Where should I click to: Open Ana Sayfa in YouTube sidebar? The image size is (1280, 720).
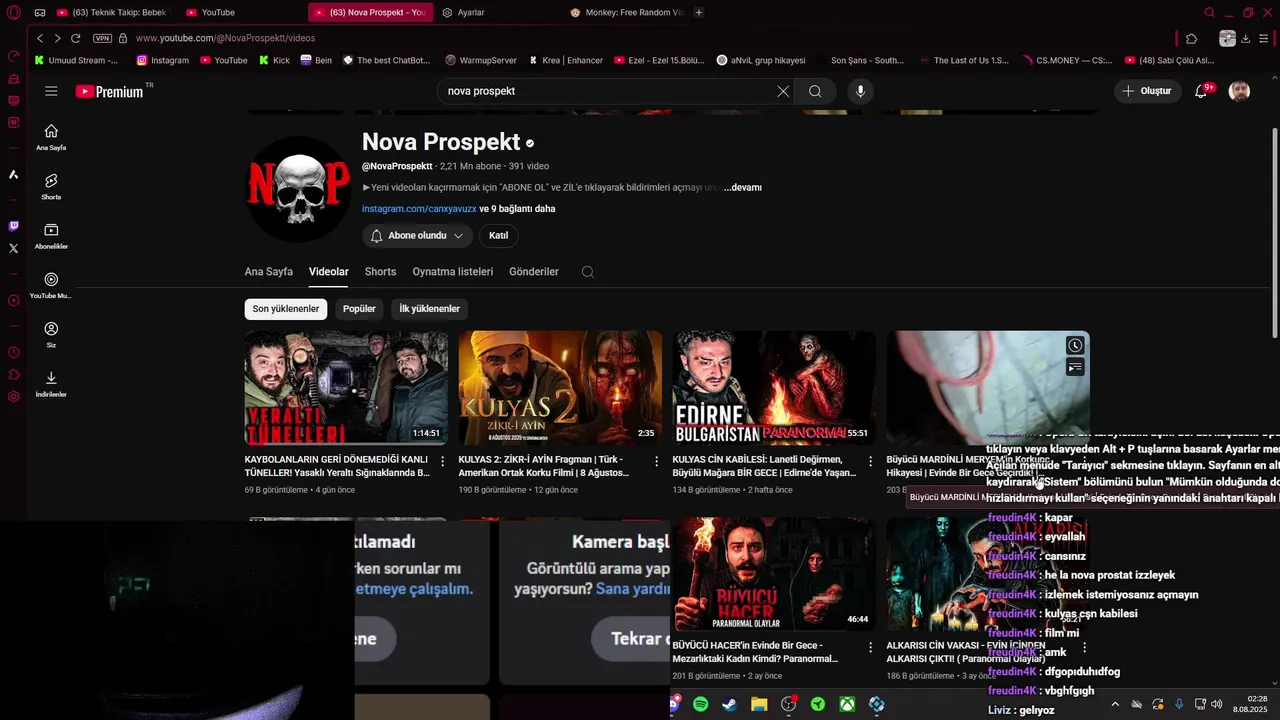coord(51,137)
